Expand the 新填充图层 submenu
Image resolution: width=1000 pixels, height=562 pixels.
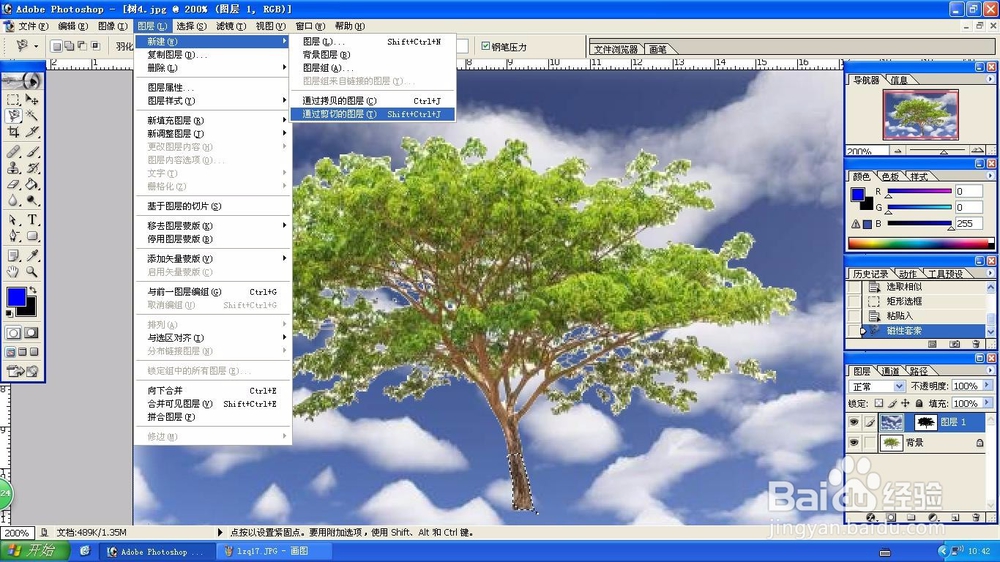pos(213,120)
